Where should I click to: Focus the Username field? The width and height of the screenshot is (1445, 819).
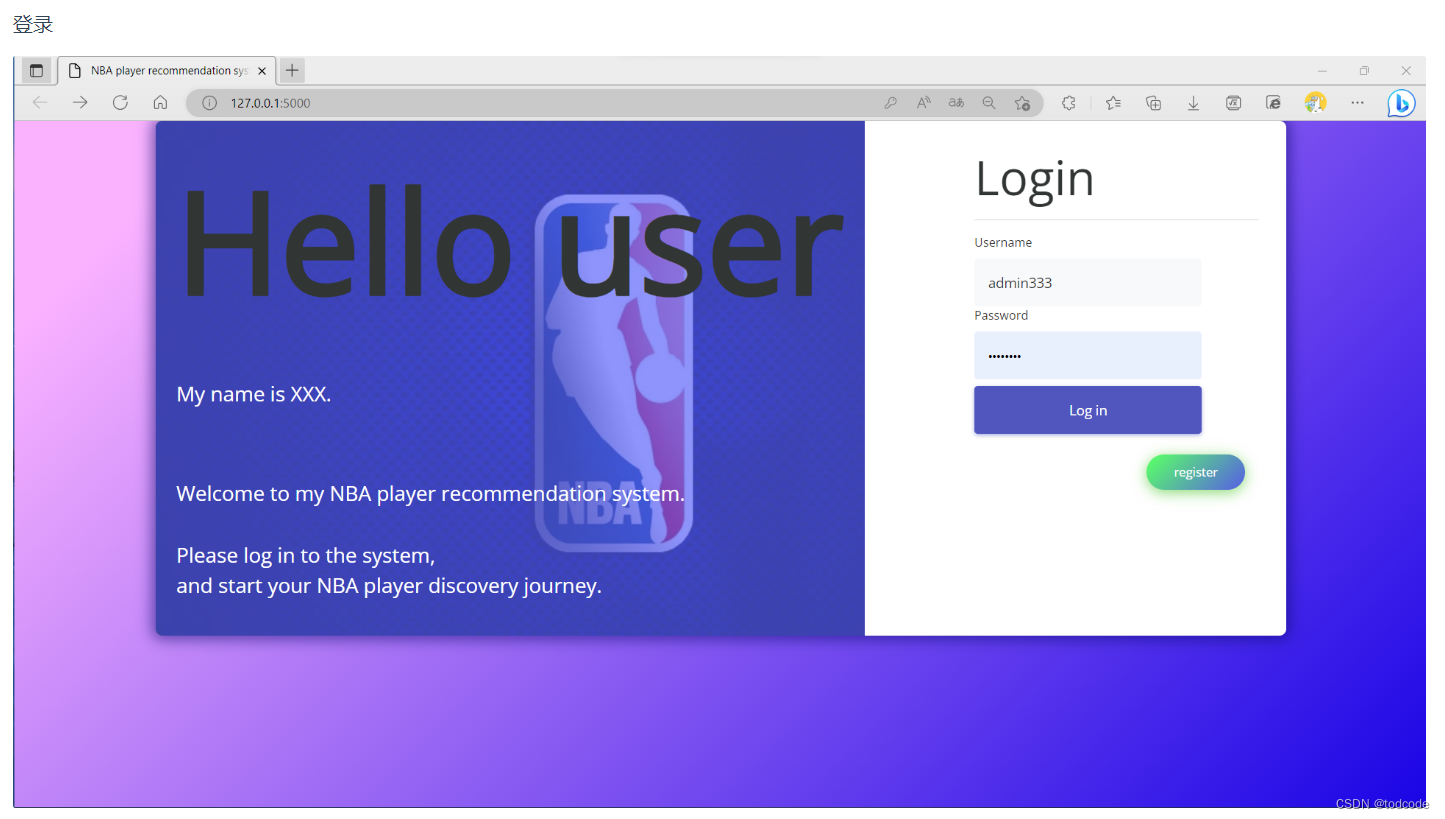(1087, 283)
